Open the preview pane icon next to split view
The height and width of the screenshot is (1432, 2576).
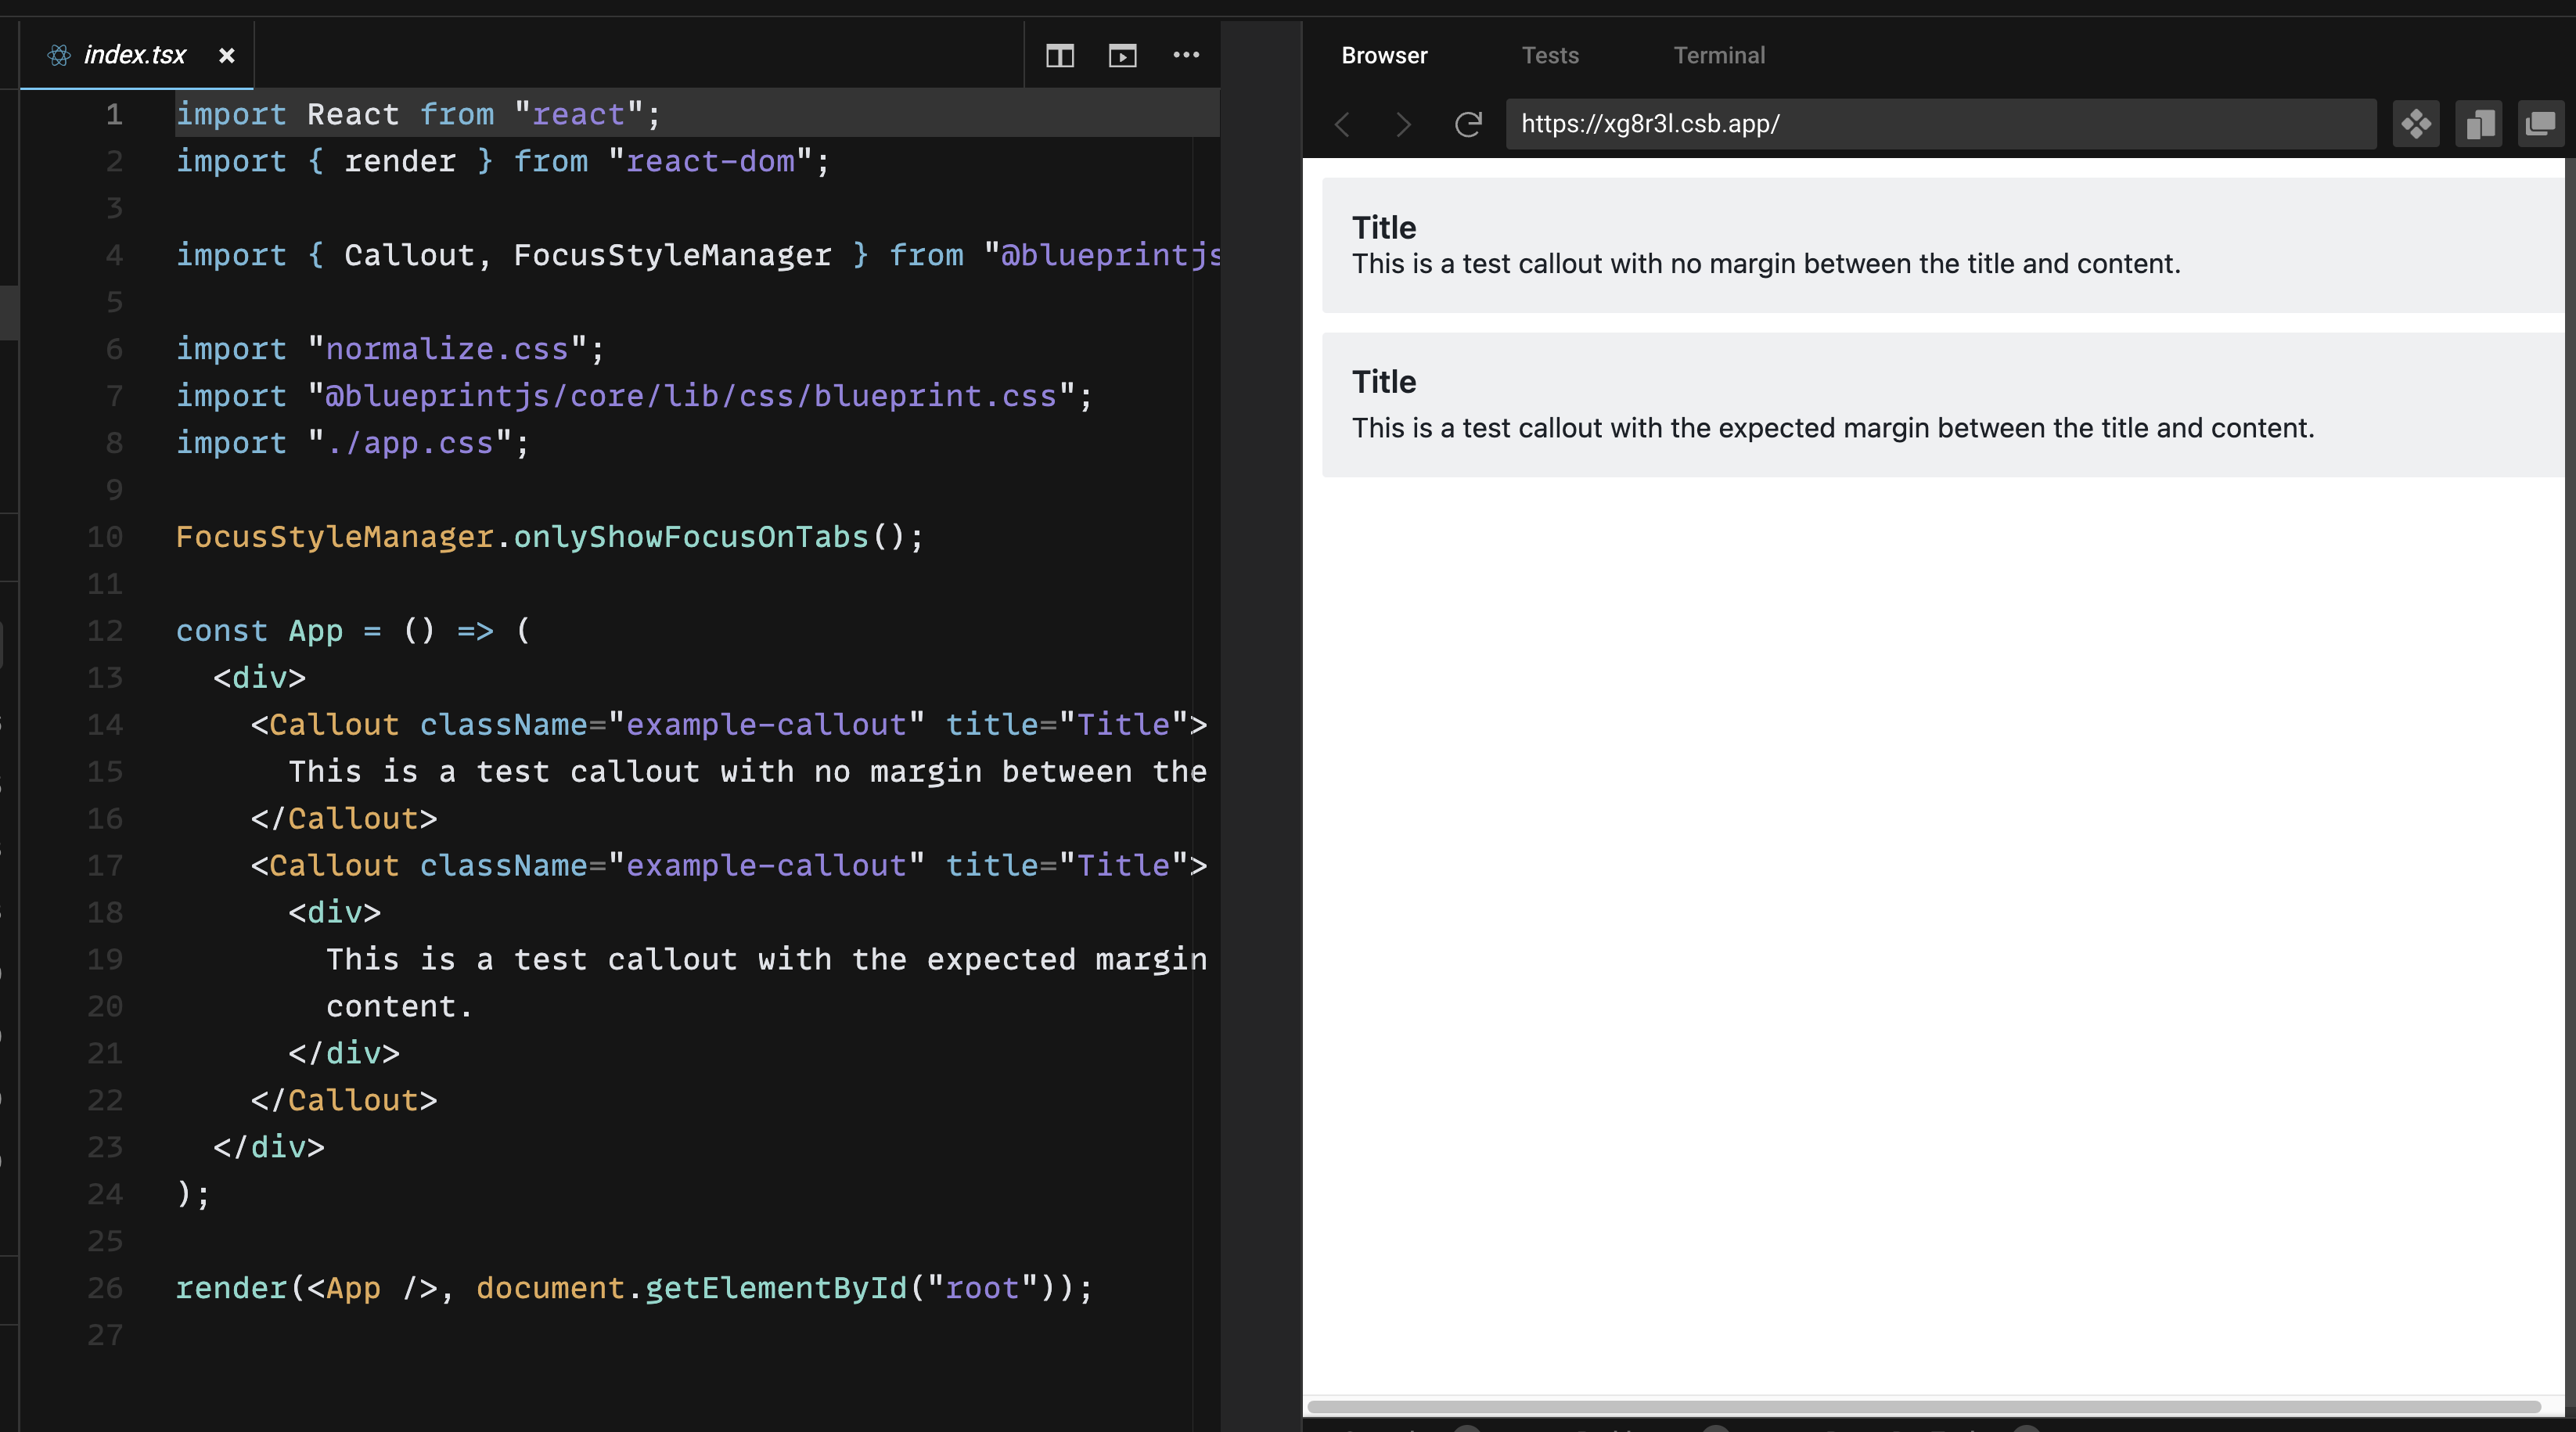[x=1123, y=56]
